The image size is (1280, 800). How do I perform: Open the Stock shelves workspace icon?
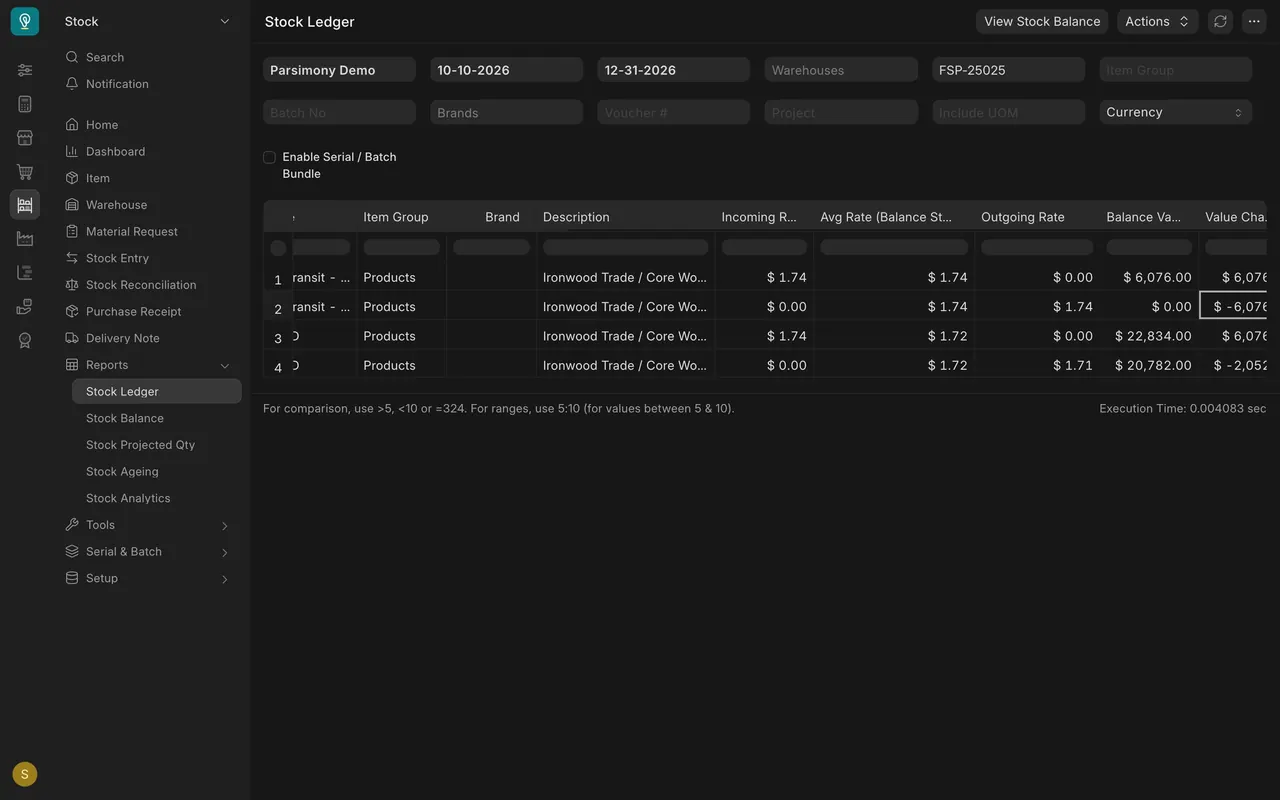[25, 205]
